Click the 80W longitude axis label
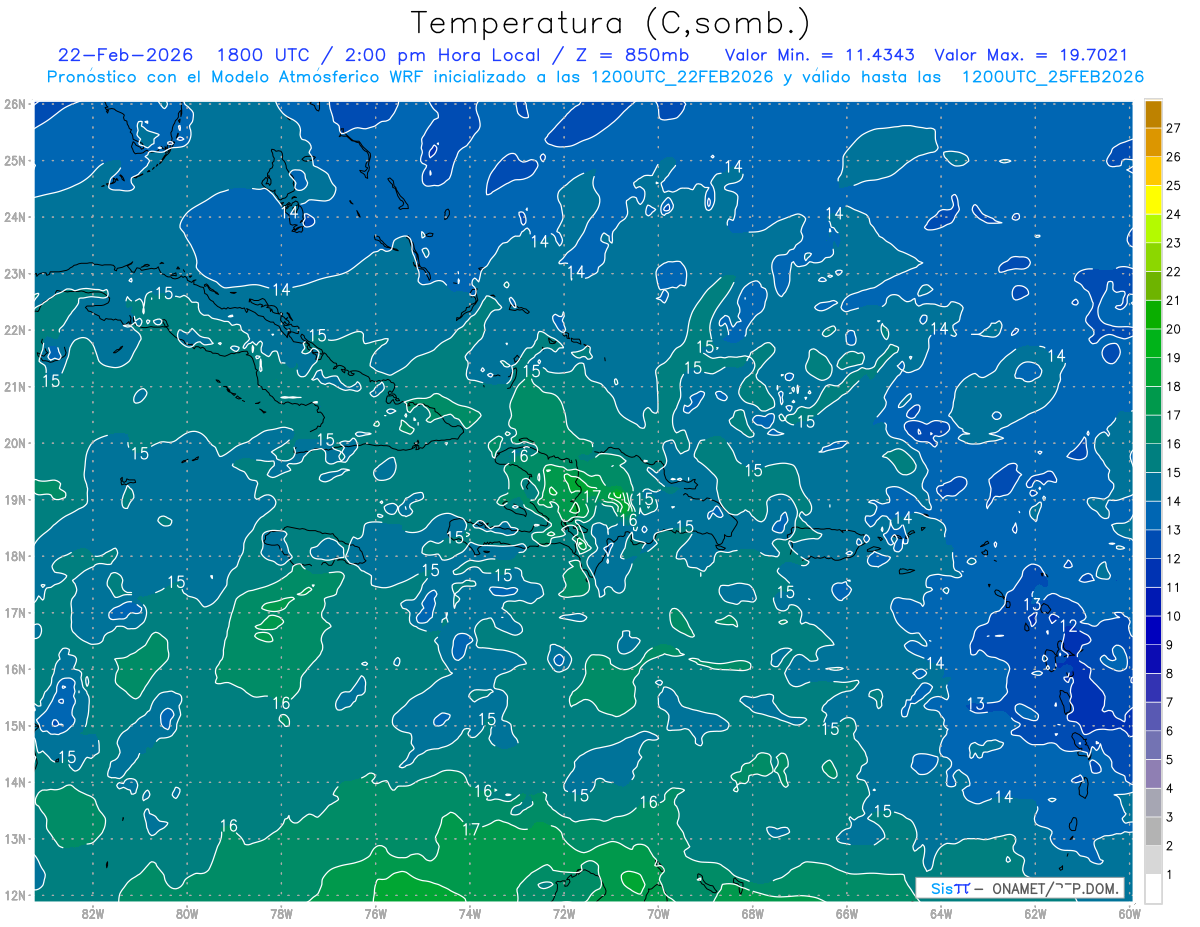The width and height of the screenshot is (1200, 927). tap(186, 912)
